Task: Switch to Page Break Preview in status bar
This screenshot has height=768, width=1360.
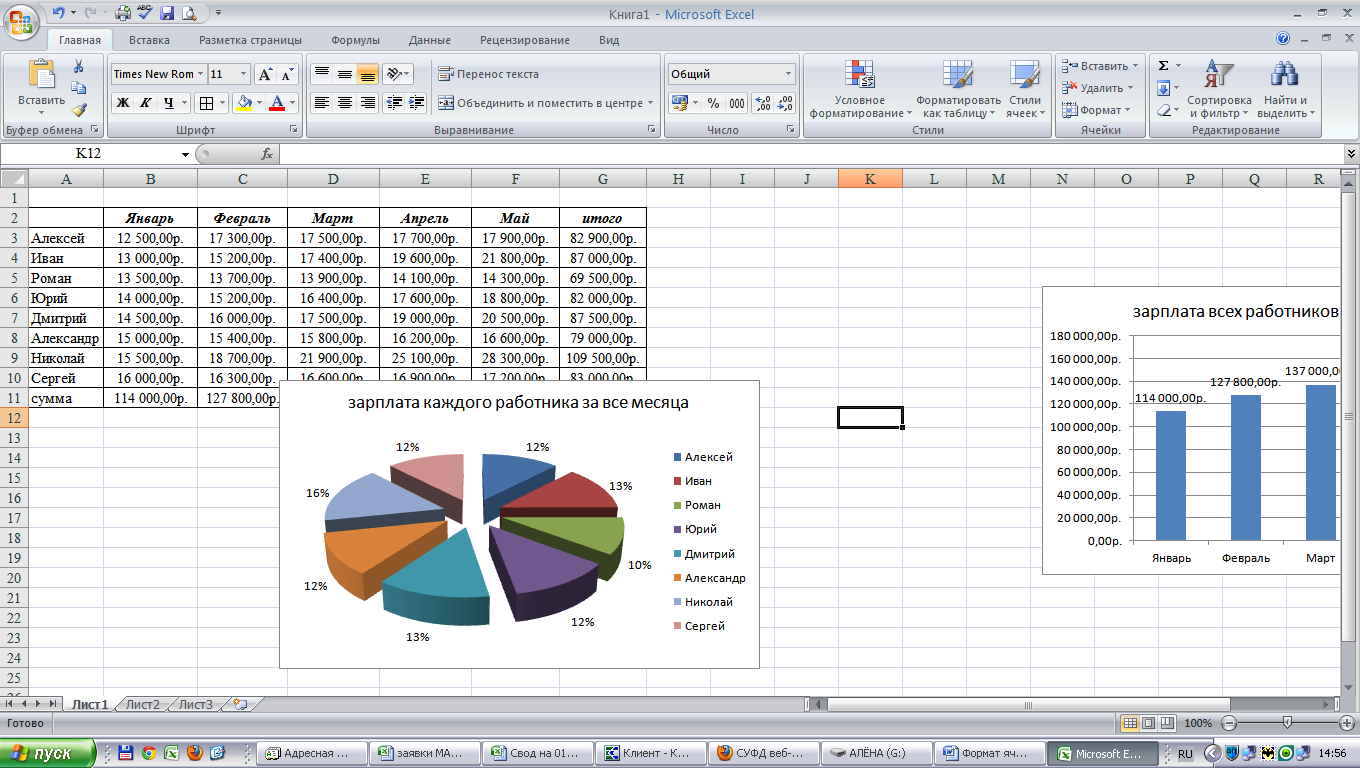Action: tap(1166, 723)
